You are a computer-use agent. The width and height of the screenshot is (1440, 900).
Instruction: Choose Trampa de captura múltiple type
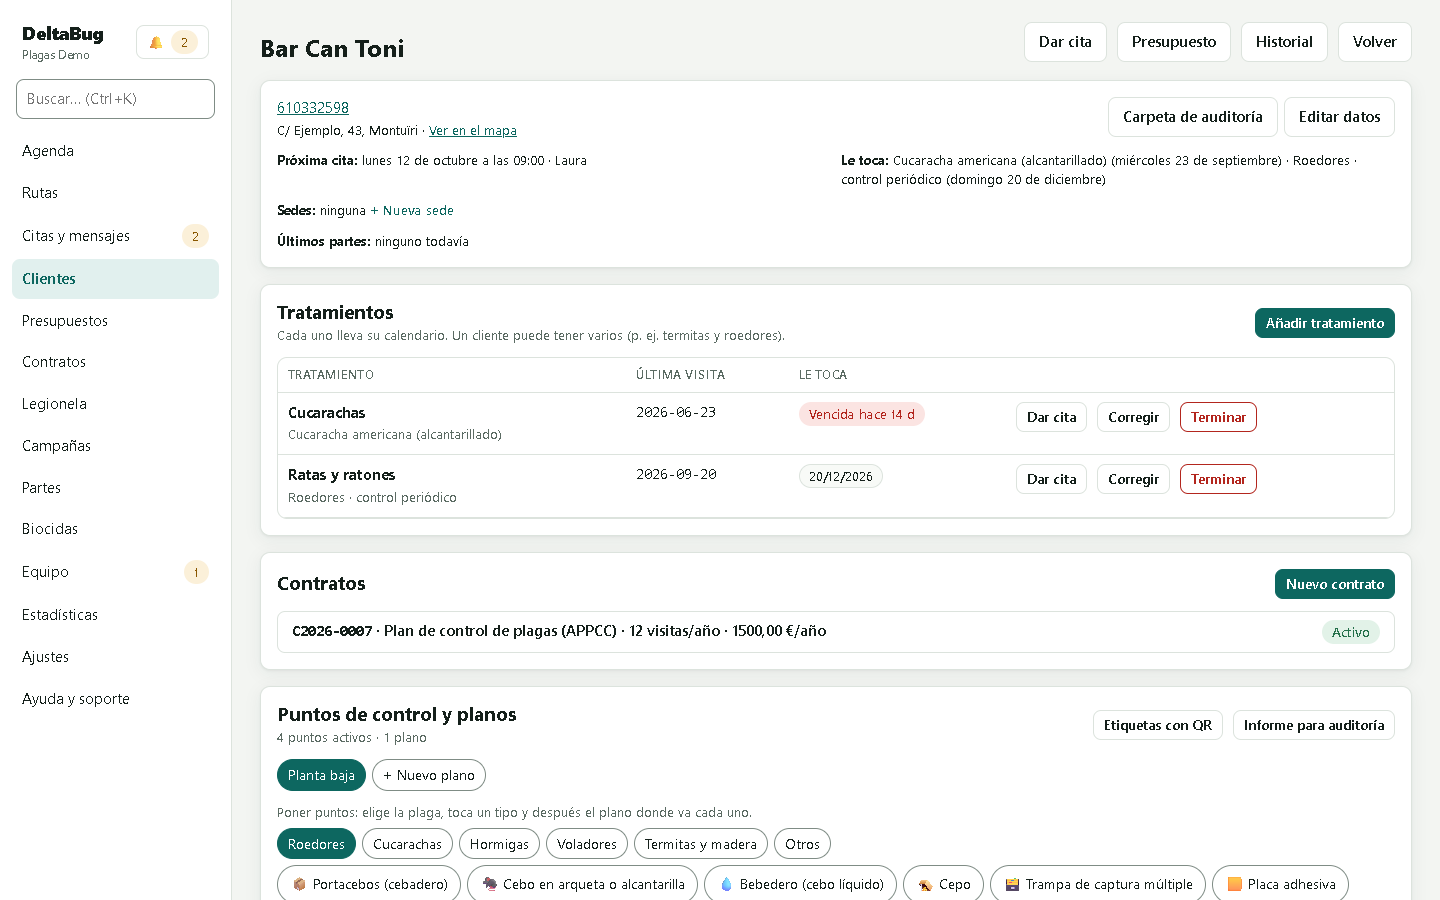(1097, 884)
